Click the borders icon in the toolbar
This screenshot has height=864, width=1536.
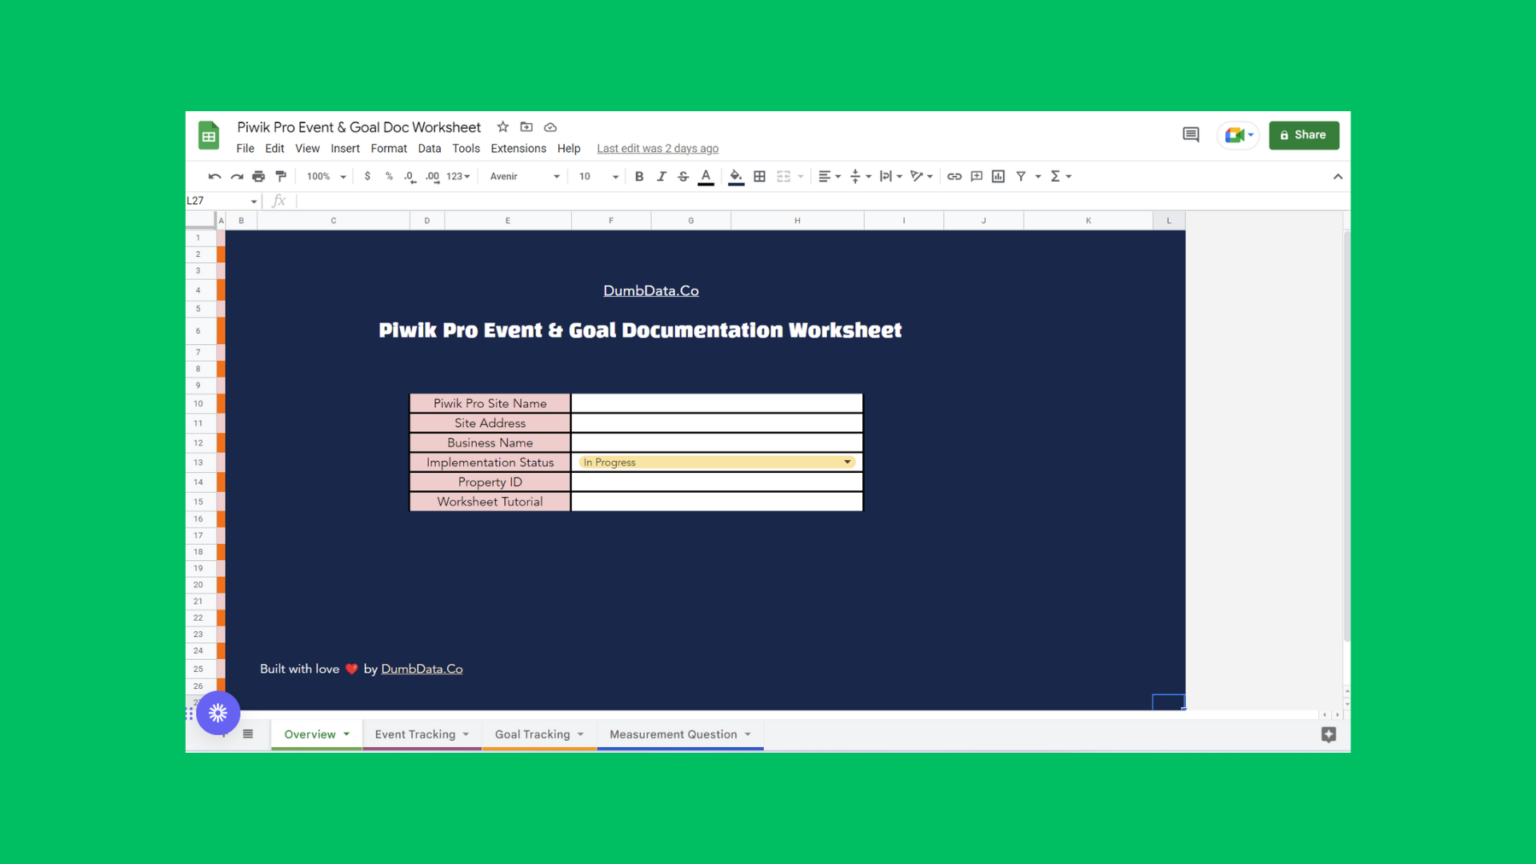760,176
